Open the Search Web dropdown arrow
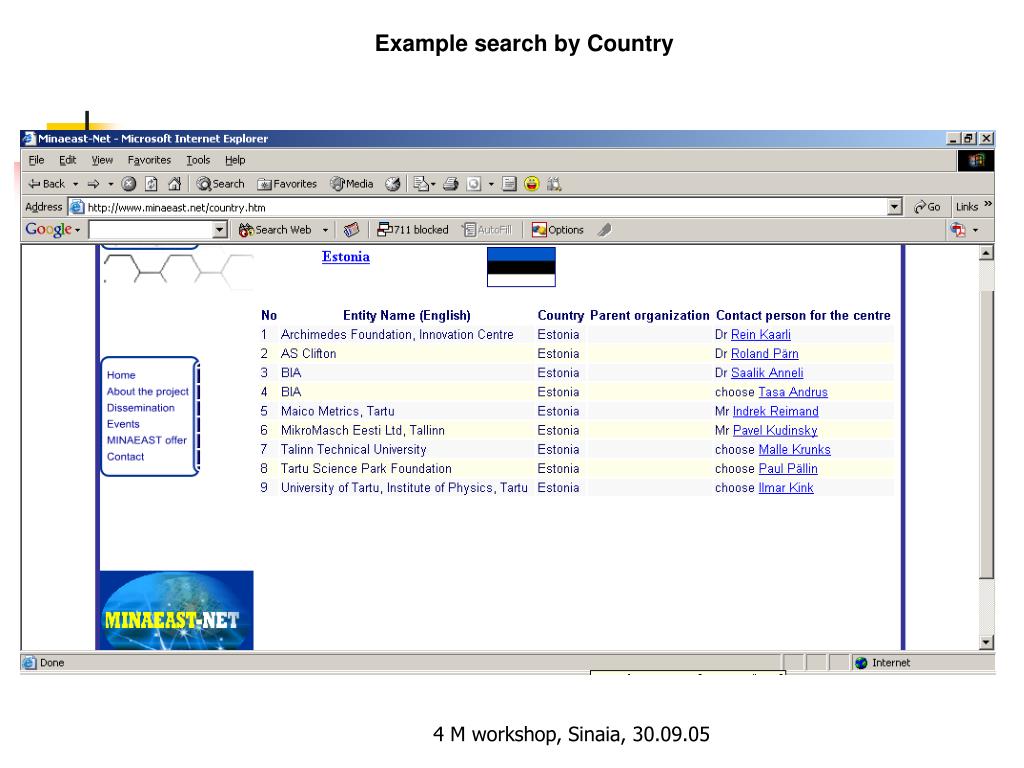The image size is (1024, 768). pos(325,230)
